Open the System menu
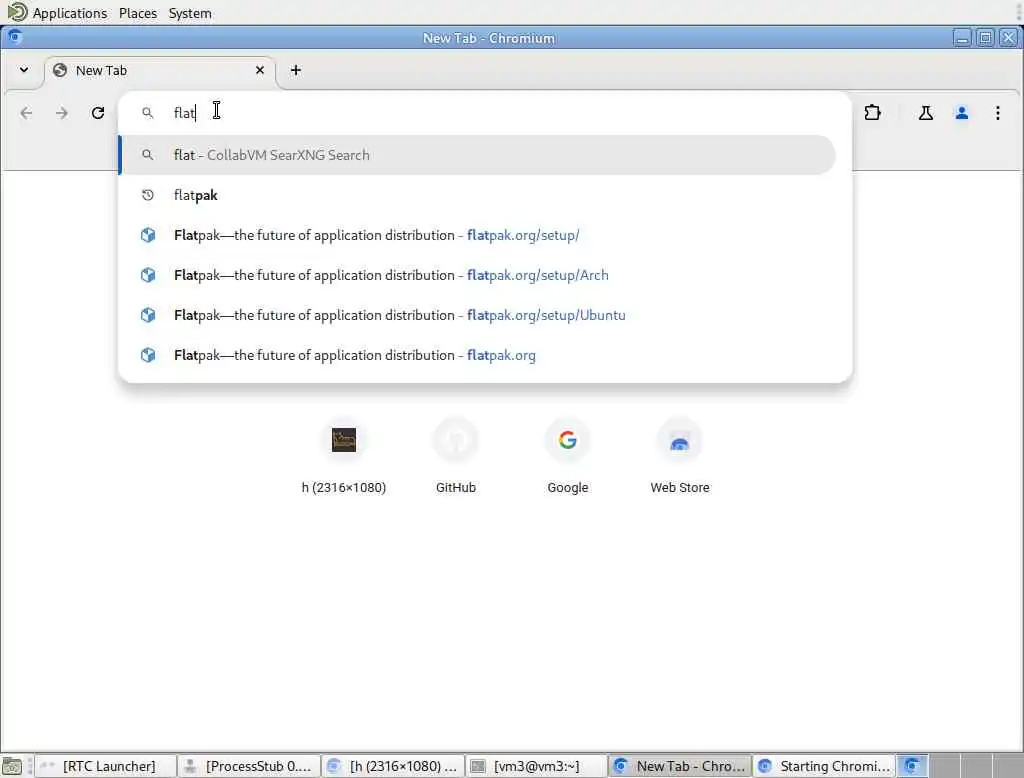 (190, 13)
